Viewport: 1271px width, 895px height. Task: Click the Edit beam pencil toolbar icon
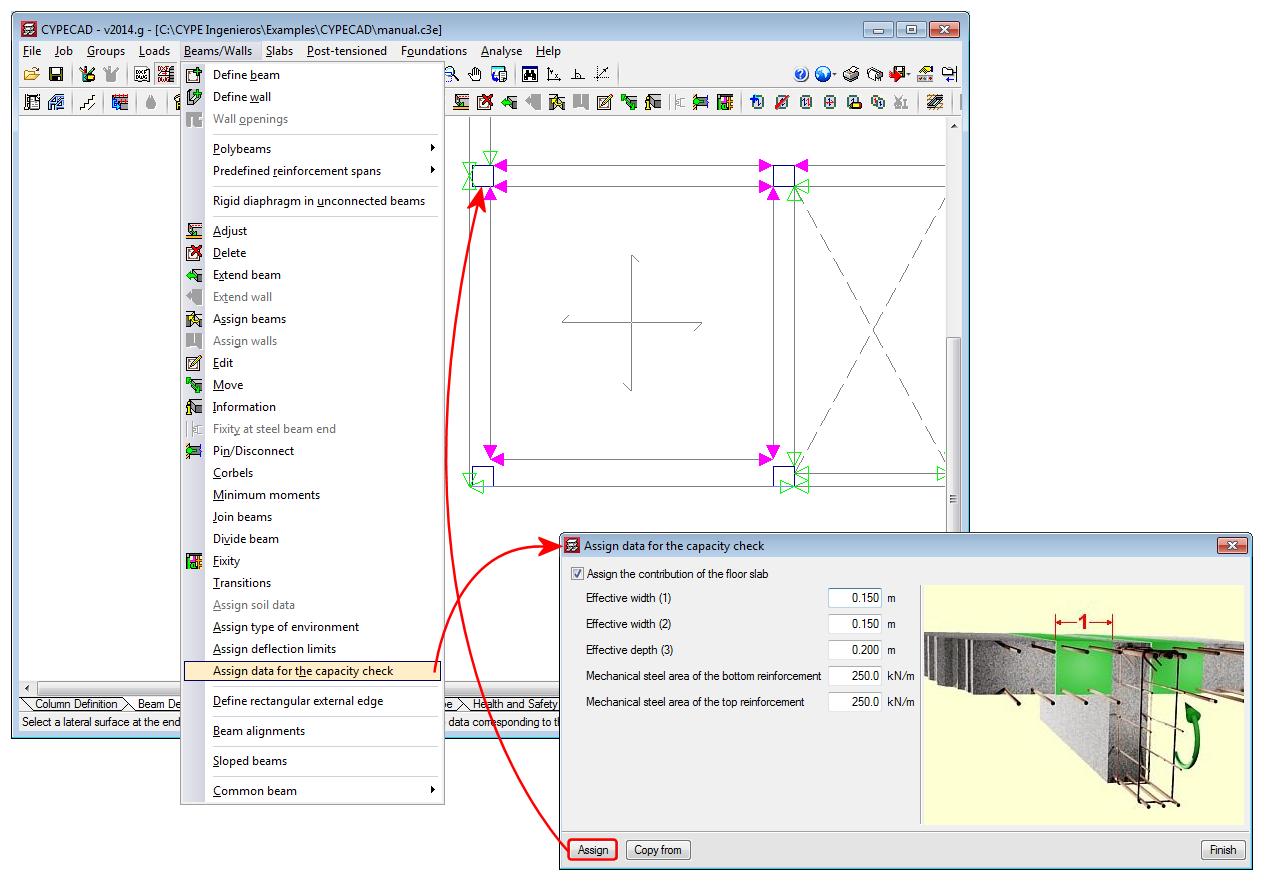[x=604, y=102]
